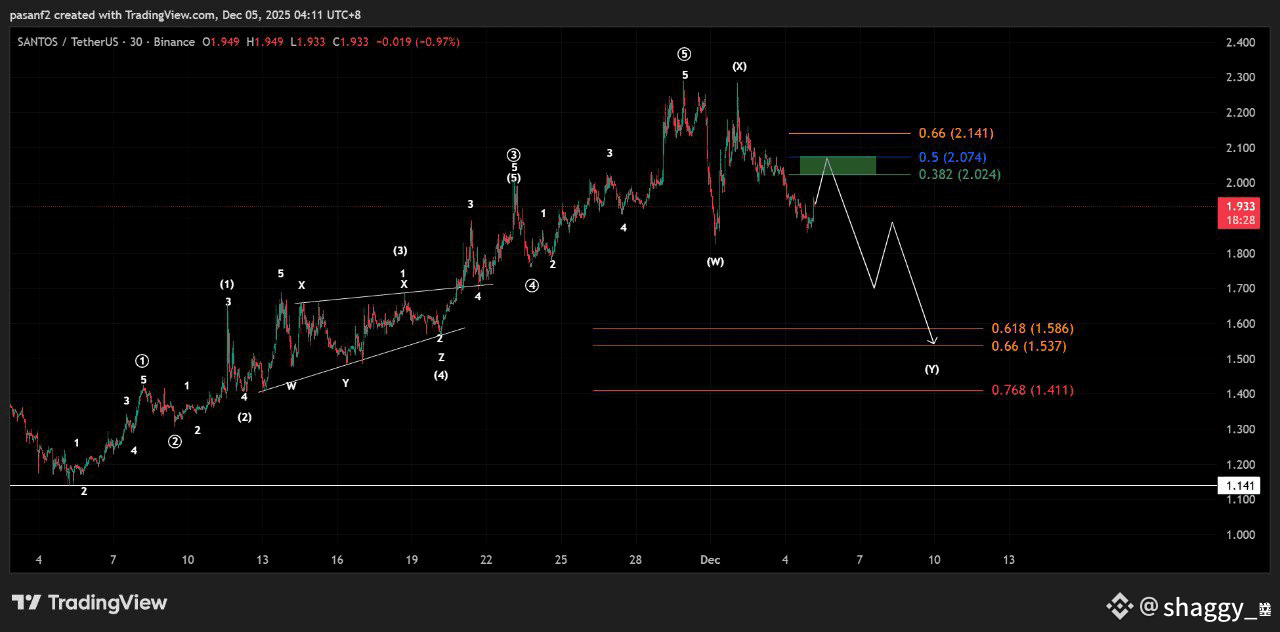The image size is (1280, 632).
Task: Click the 28 date axis label
Action: pos(636,559)
